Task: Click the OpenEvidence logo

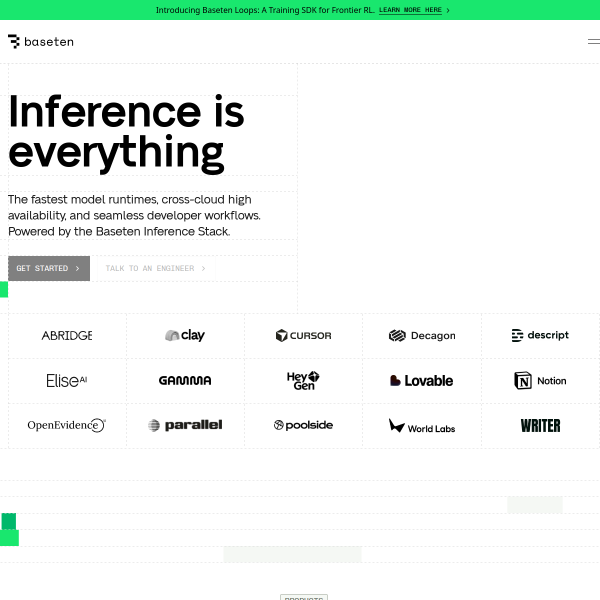Action: click(x=67, y=425)
